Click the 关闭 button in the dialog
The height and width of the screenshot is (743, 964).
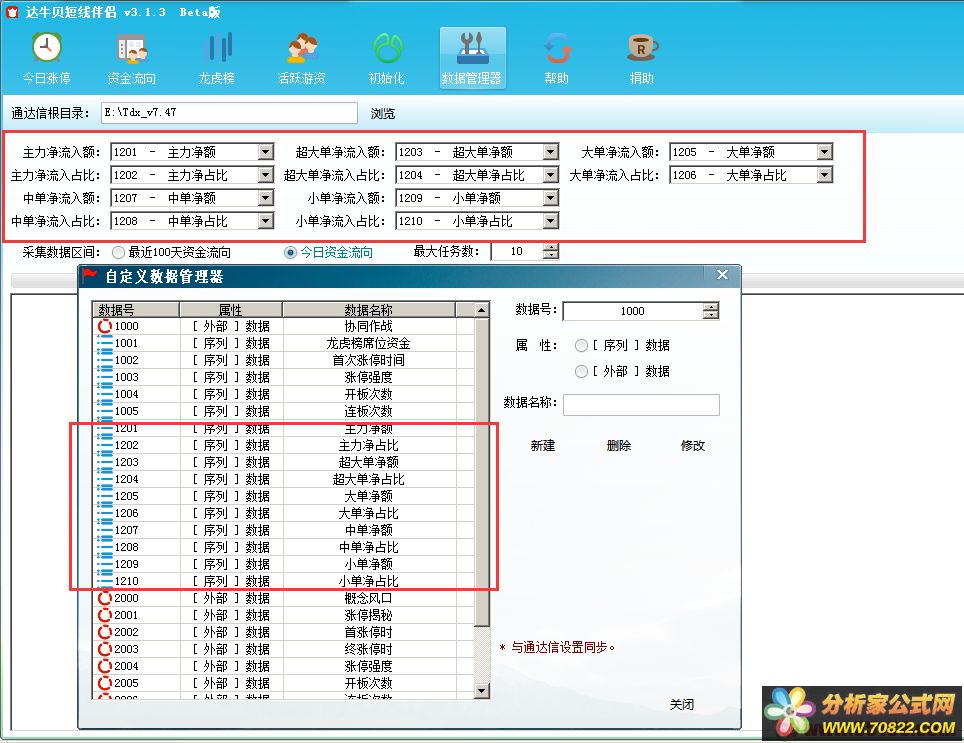point(682,704)
